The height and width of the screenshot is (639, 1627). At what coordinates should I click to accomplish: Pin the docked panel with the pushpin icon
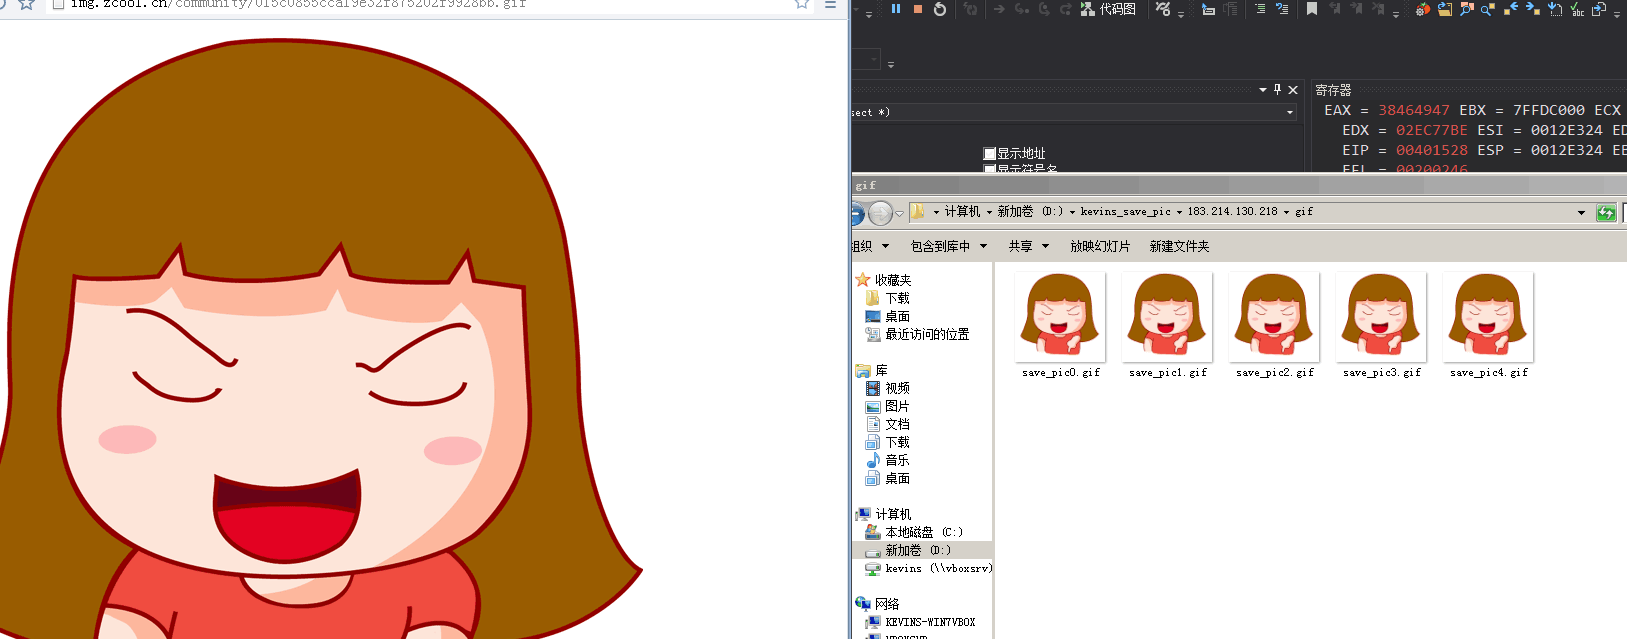pyautogui.click(x=1277, y=89)
